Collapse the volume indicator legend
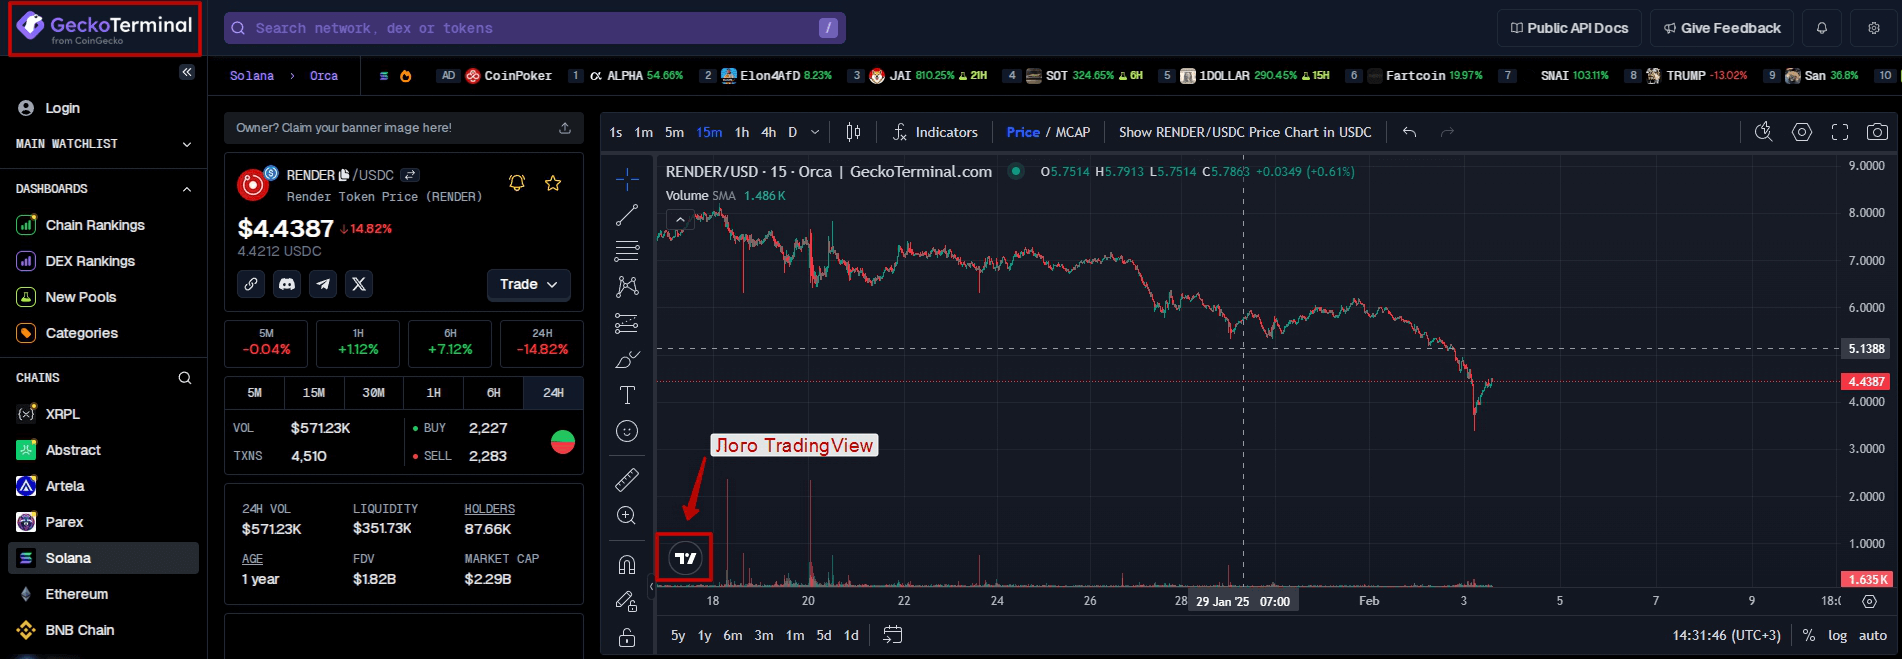Screen dimensions: 1902x659 pyautogui.click(x=680, y=220)
